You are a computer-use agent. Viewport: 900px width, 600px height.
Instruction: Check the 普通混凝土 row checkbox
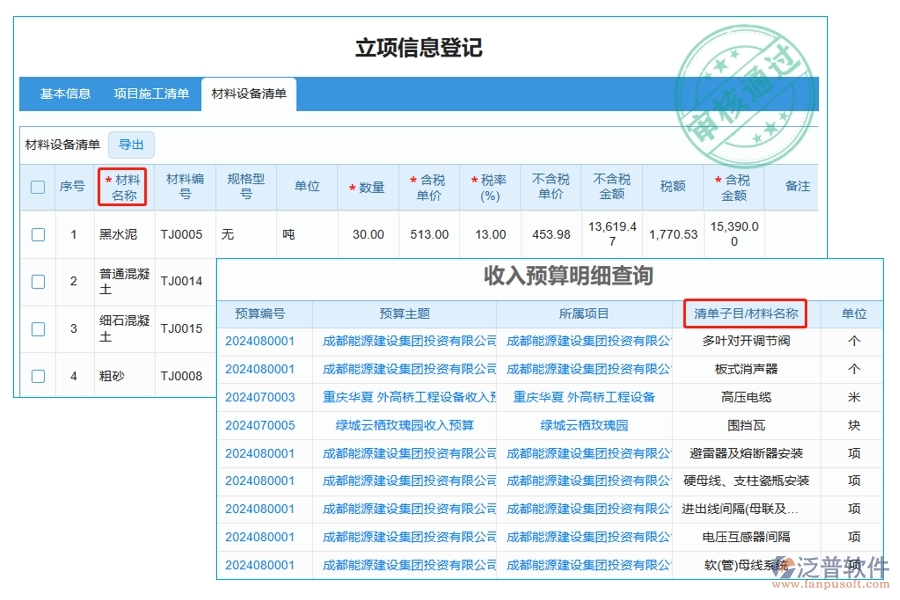(x=37, y=281)
